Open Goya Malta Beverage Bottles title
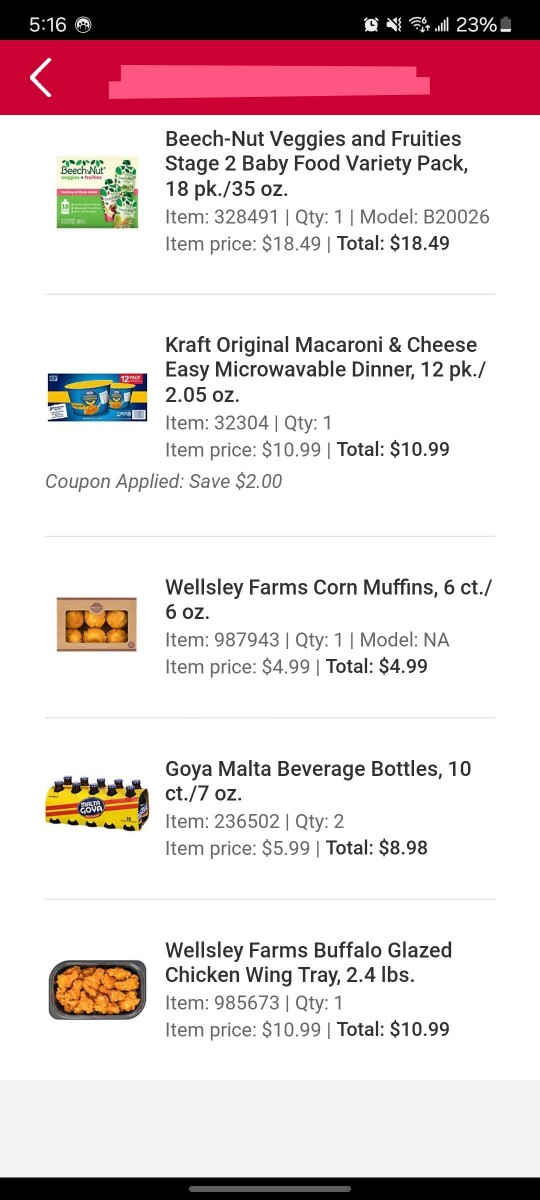This screenshot has height=1200, width=540. coord(318,781)
